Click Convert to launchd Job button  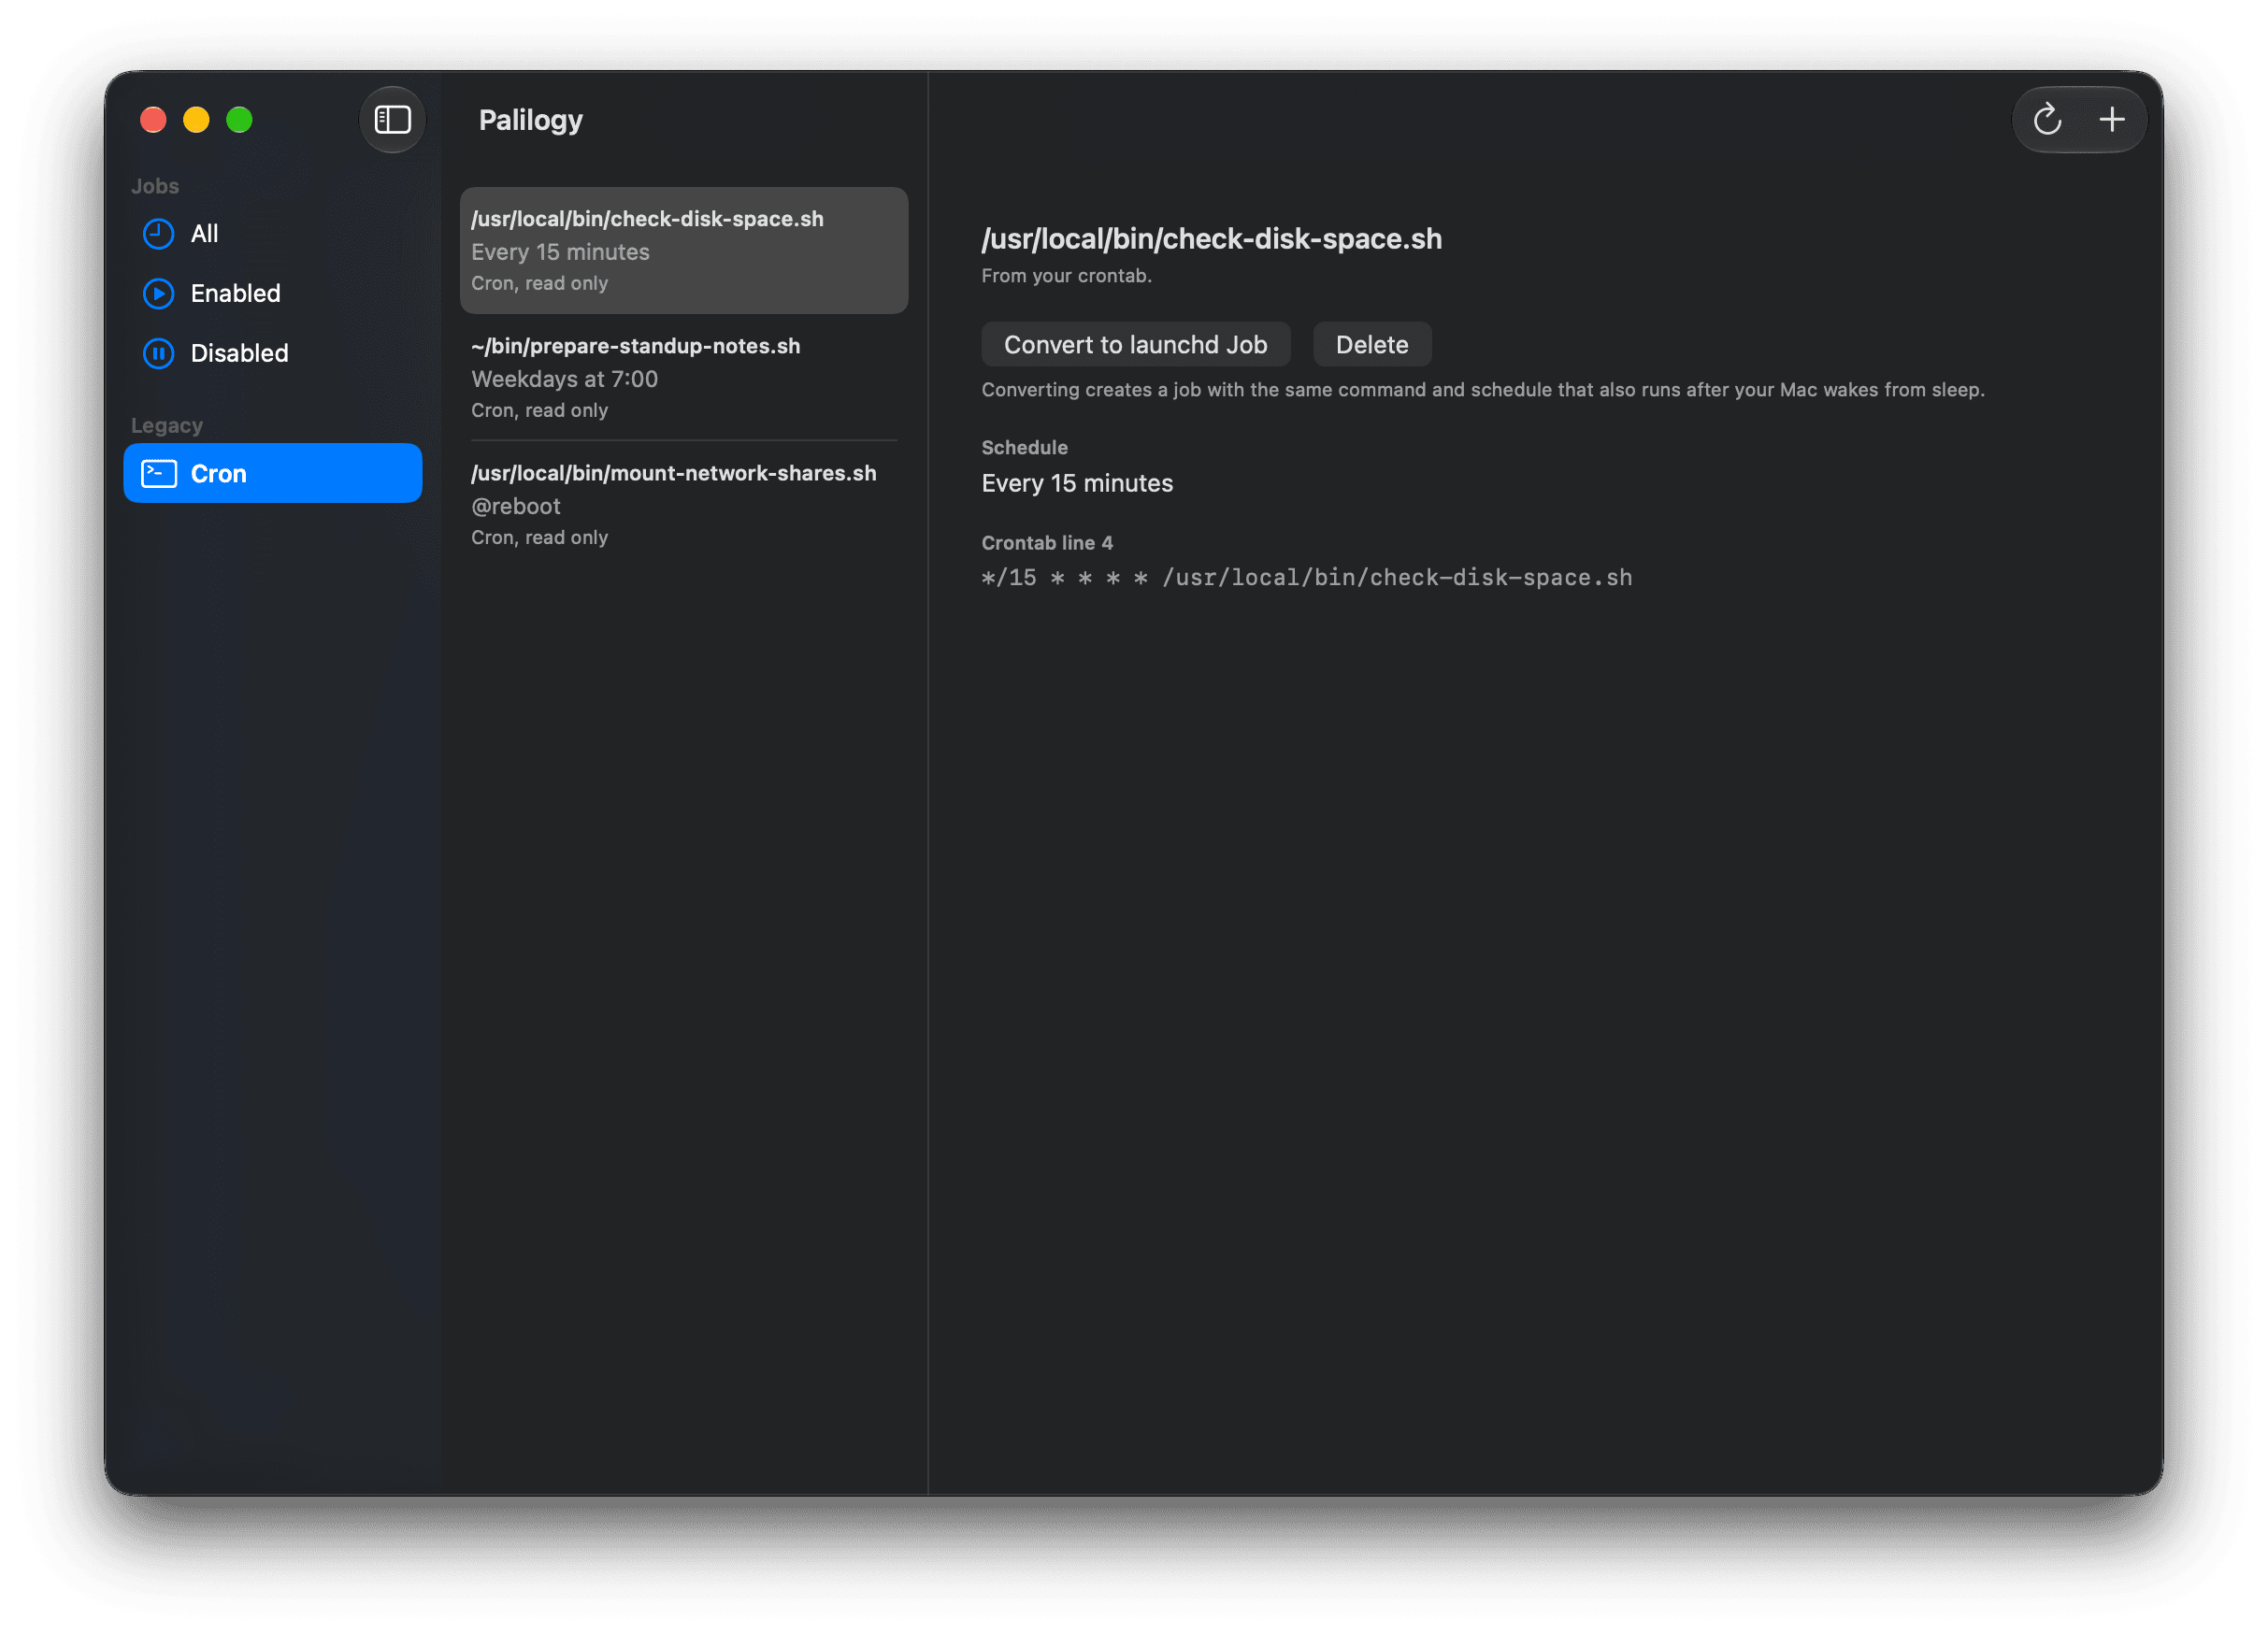coord(1135,344)
